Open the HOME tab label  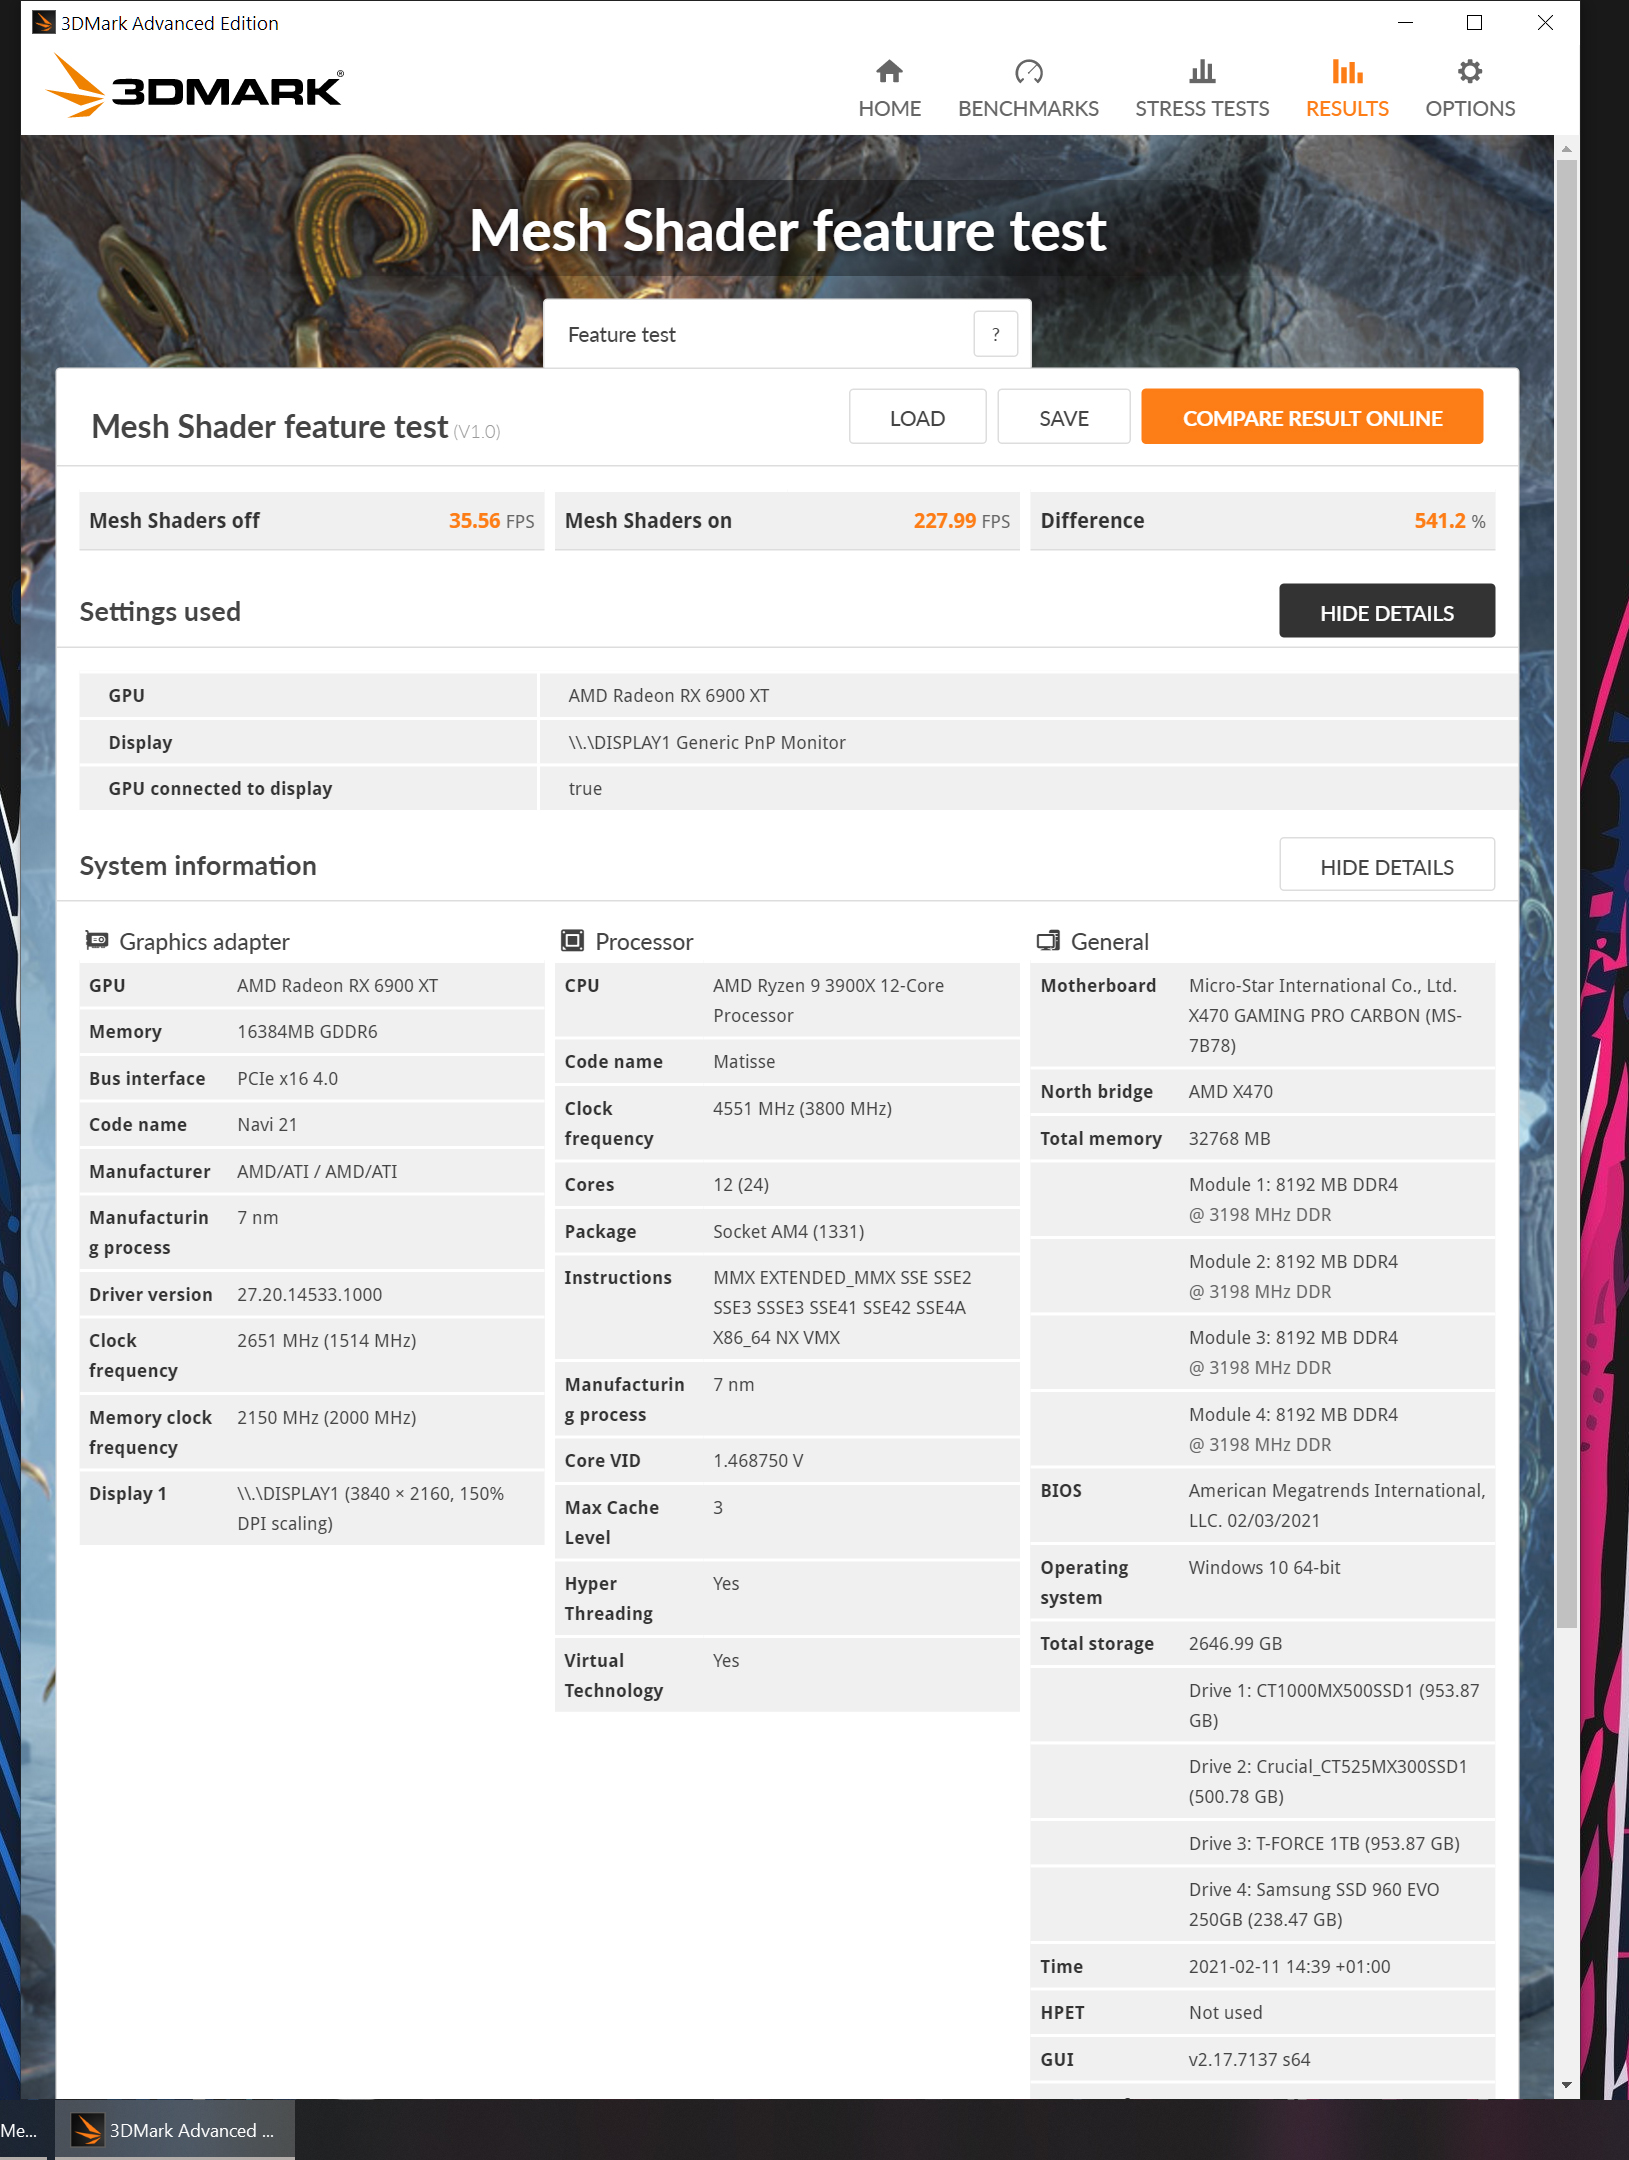point(889,108)
